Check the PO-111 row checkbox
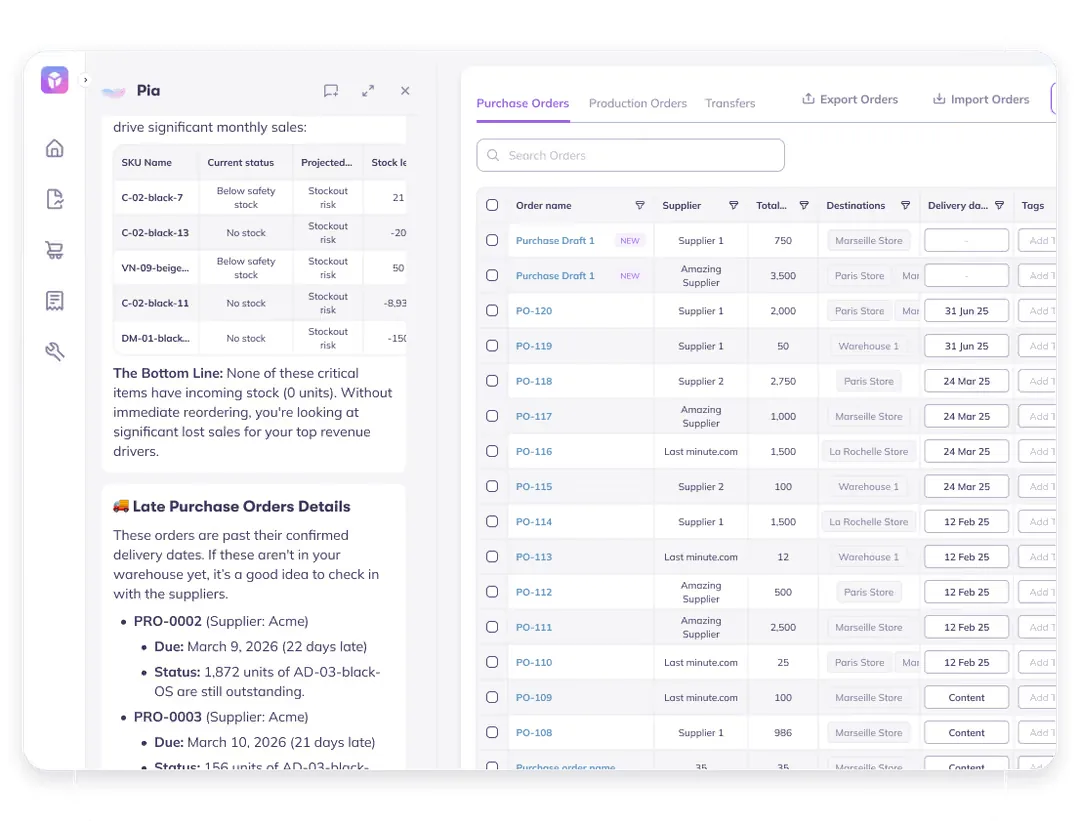This screenshot has height=821, width=1080. tap(492, 627)
